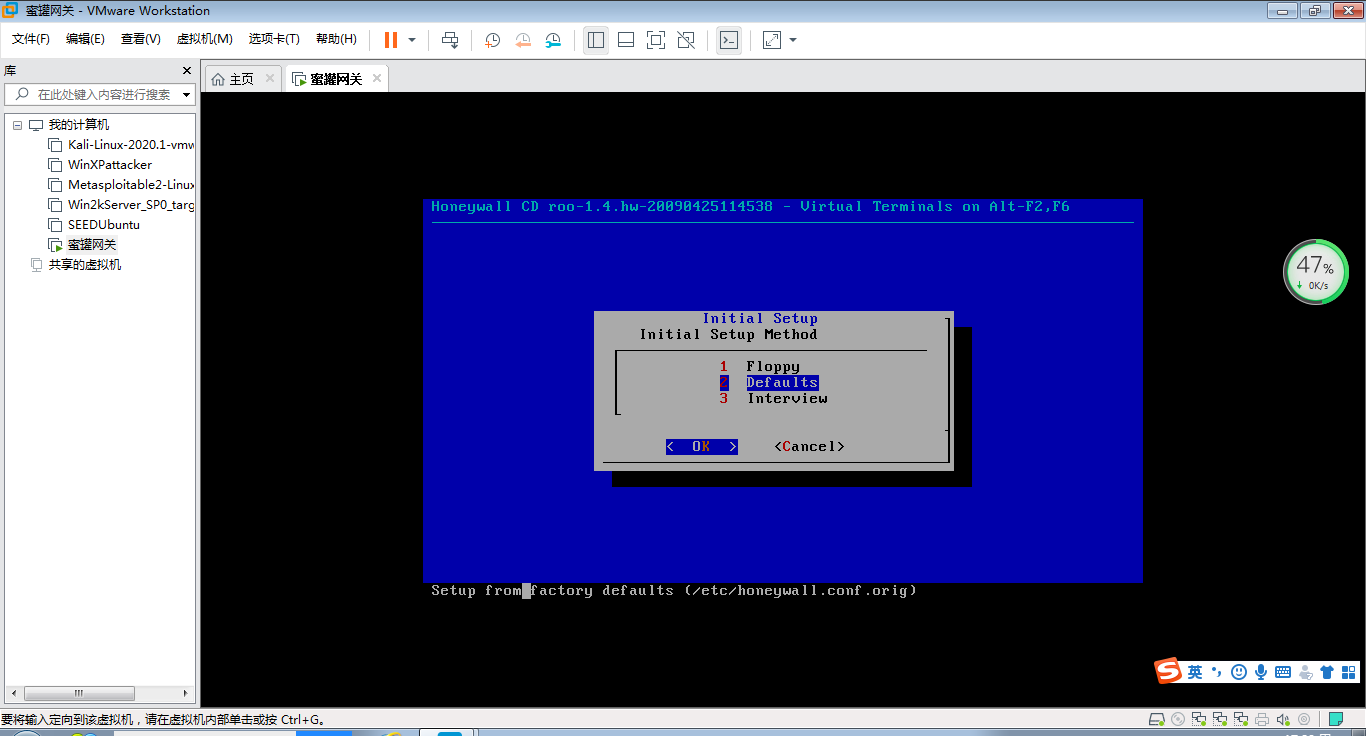Select 共享的虚拟机 in the library tree
The width and height of the screenshot is (1366, 736).
click(85, 265)
